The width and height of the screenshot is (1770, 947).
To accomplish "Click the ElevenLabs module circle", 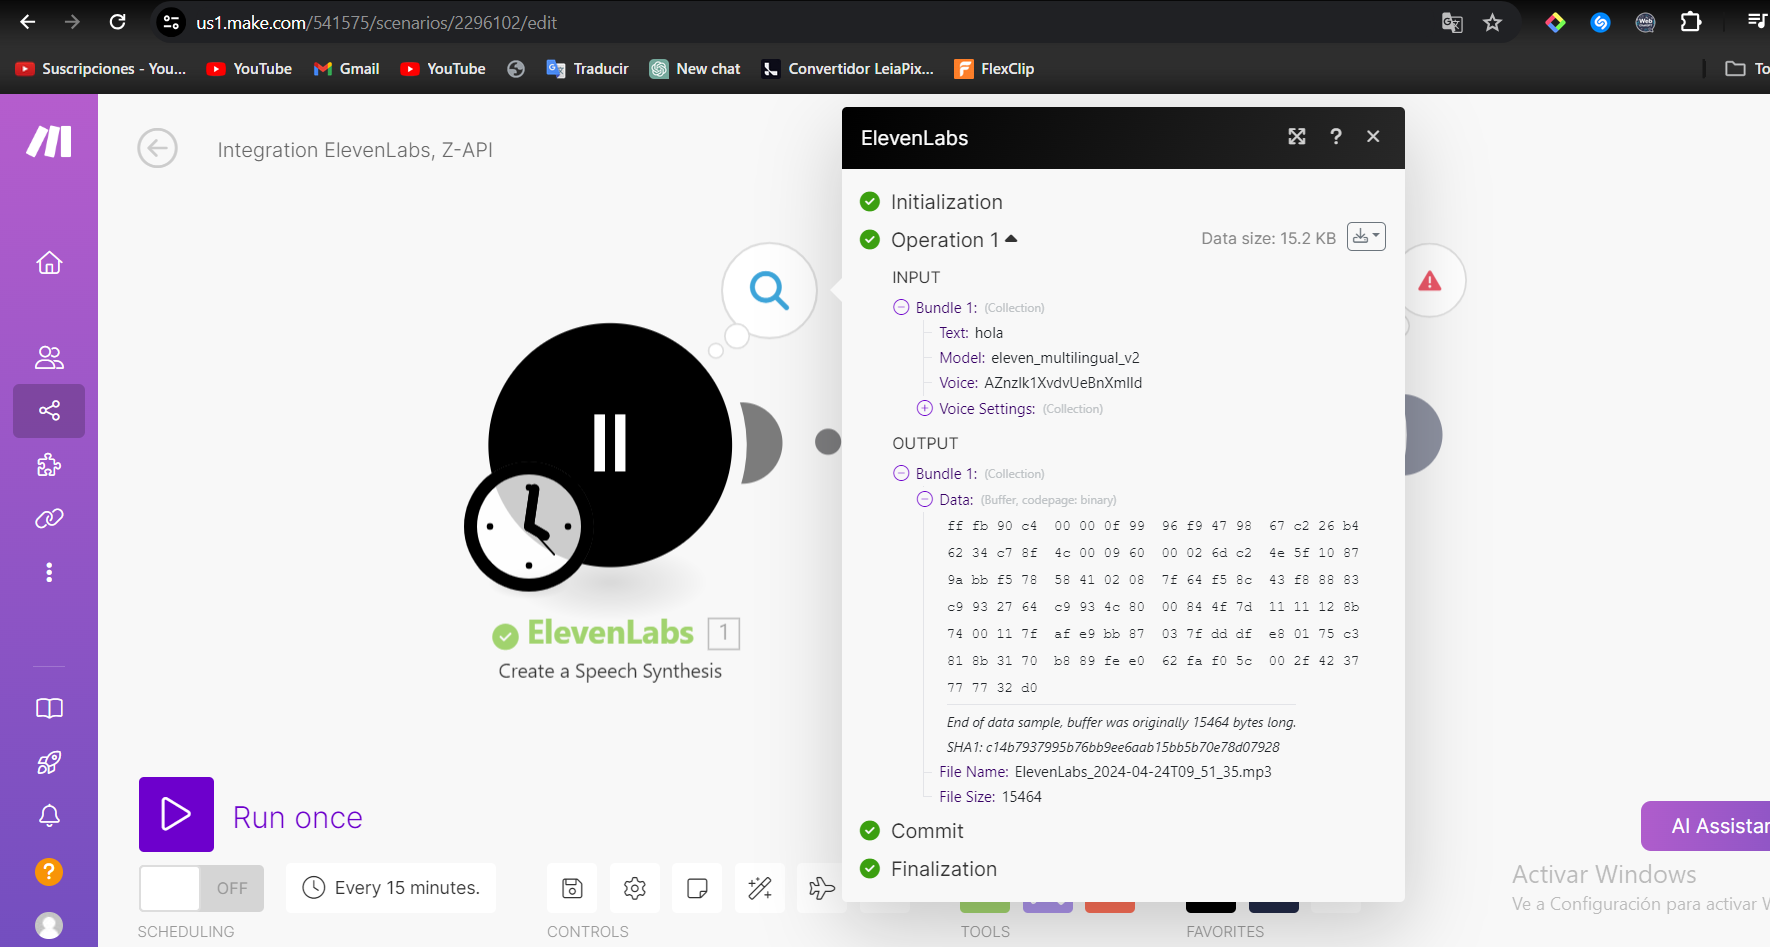I will pos(610,445).
